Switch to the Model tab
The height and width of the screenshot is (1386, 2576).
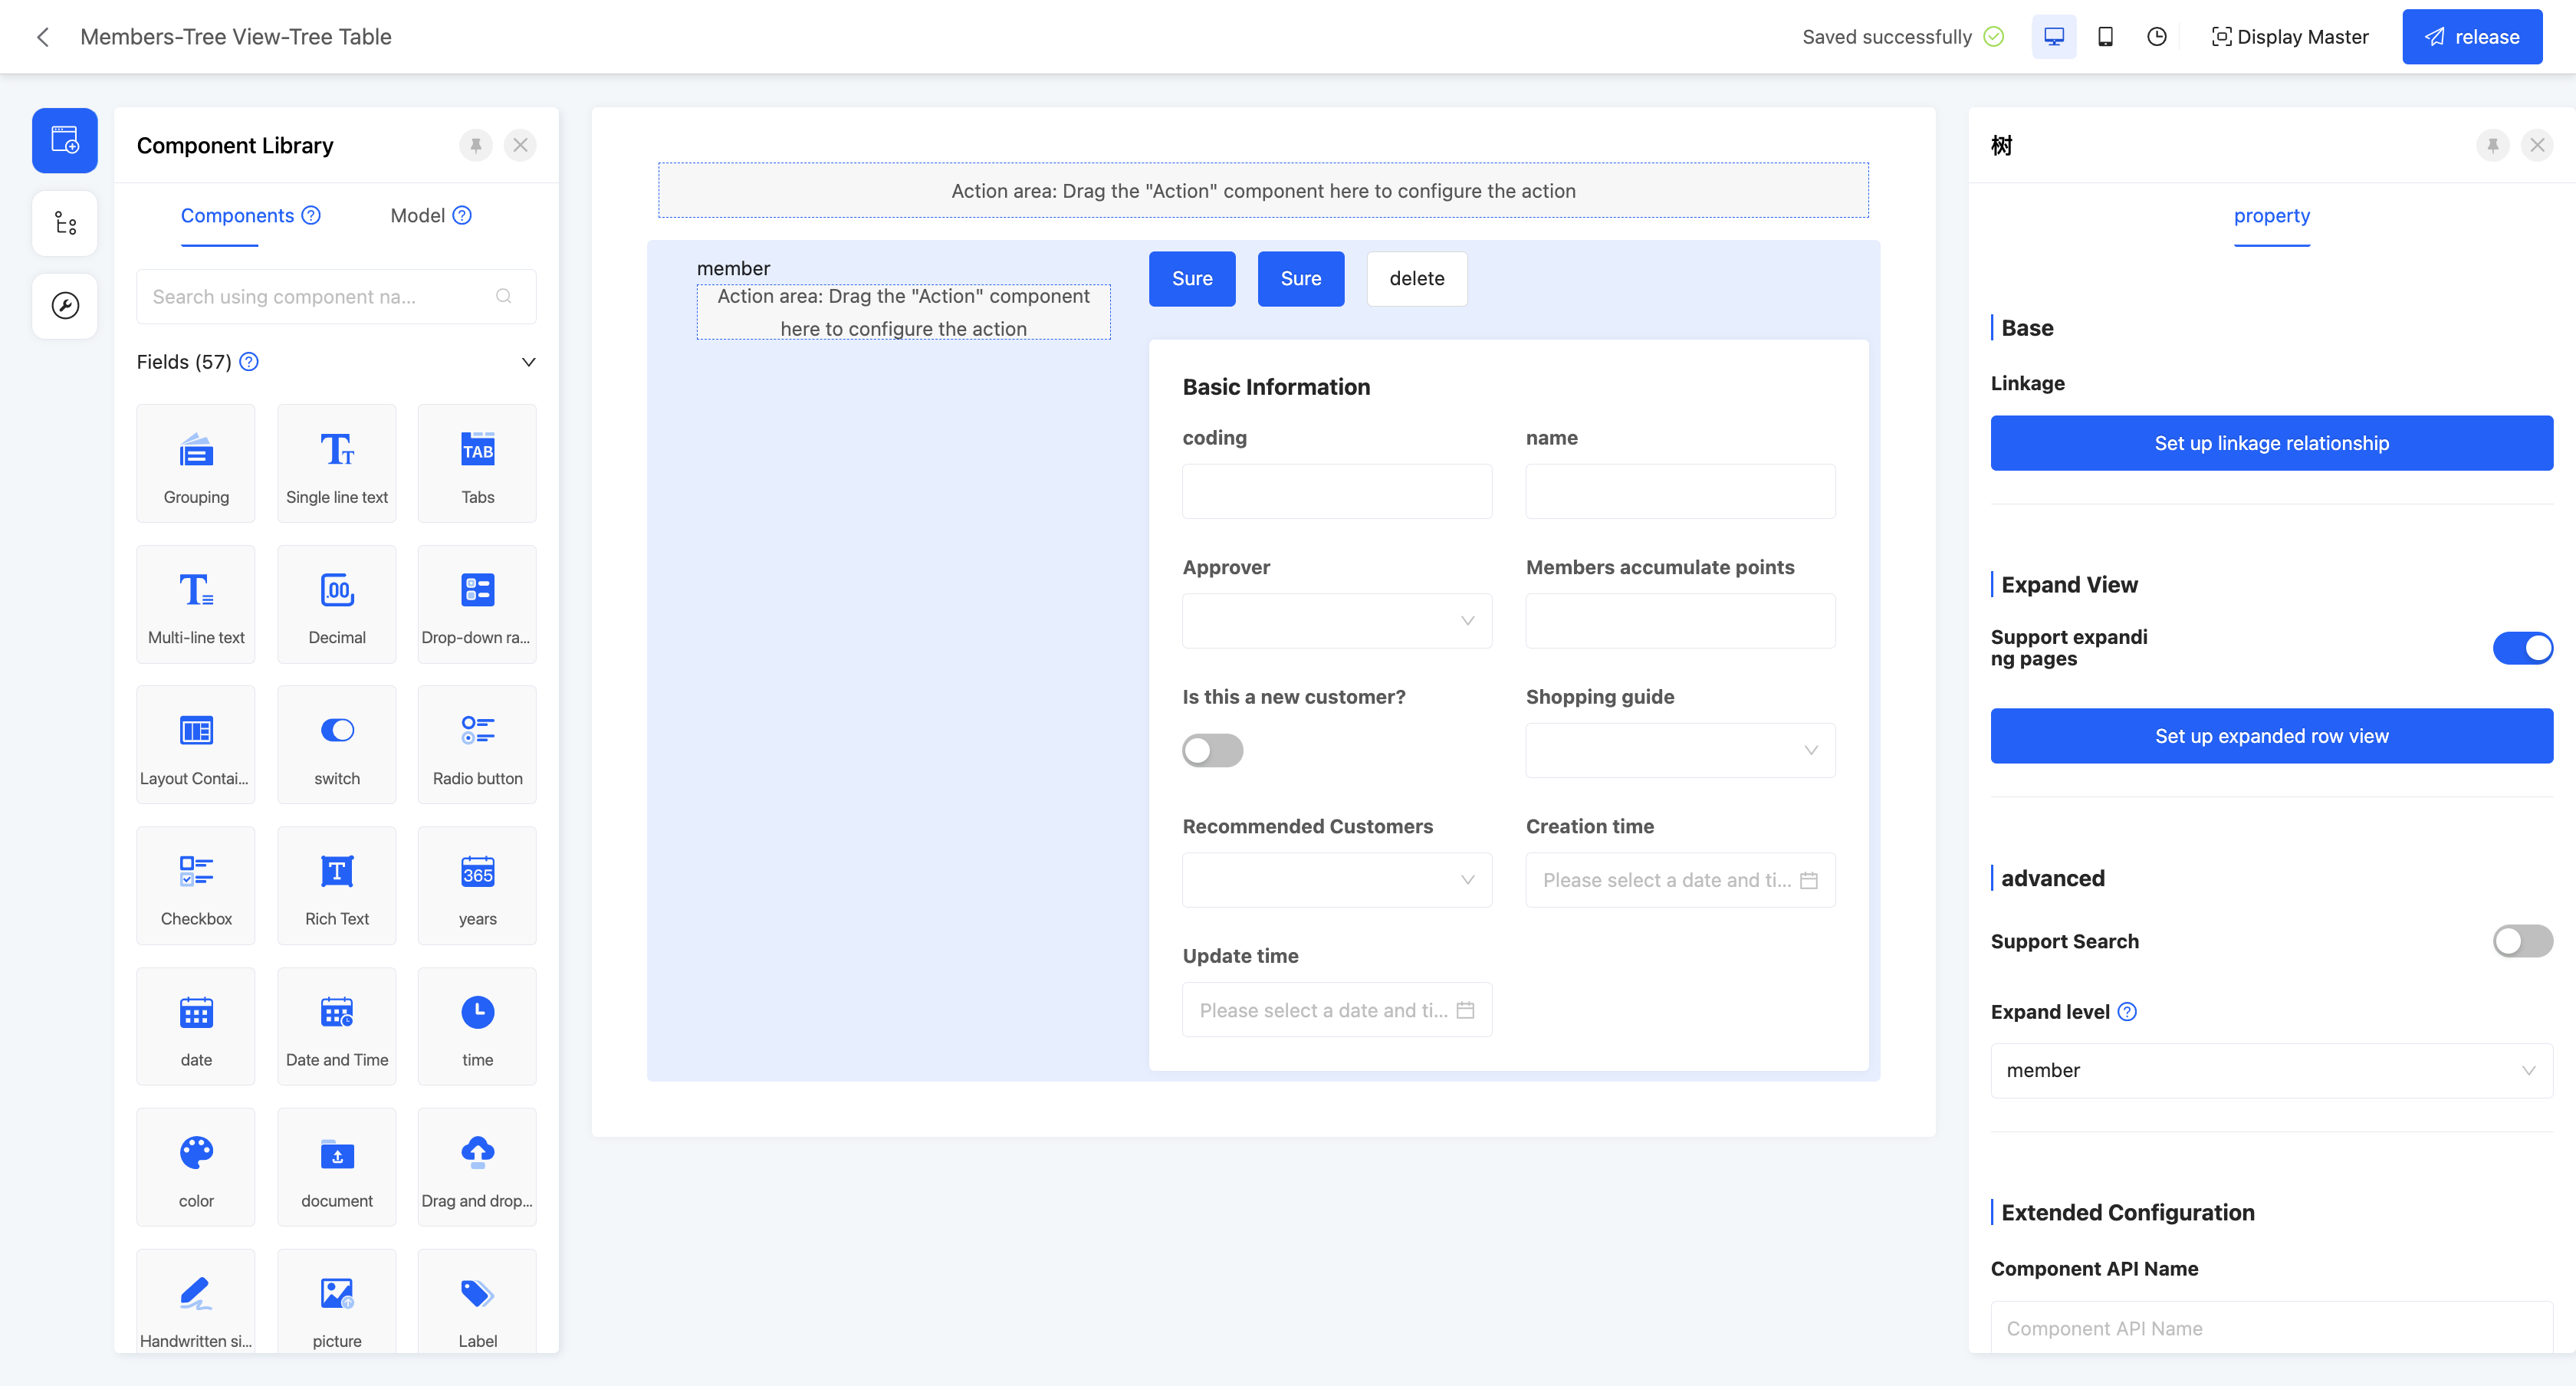pos(418,216)
